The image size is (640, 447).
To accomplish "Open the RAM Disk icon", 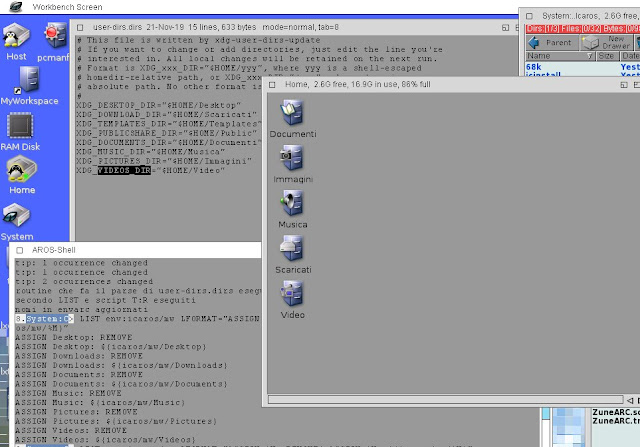I will [20, 132].
